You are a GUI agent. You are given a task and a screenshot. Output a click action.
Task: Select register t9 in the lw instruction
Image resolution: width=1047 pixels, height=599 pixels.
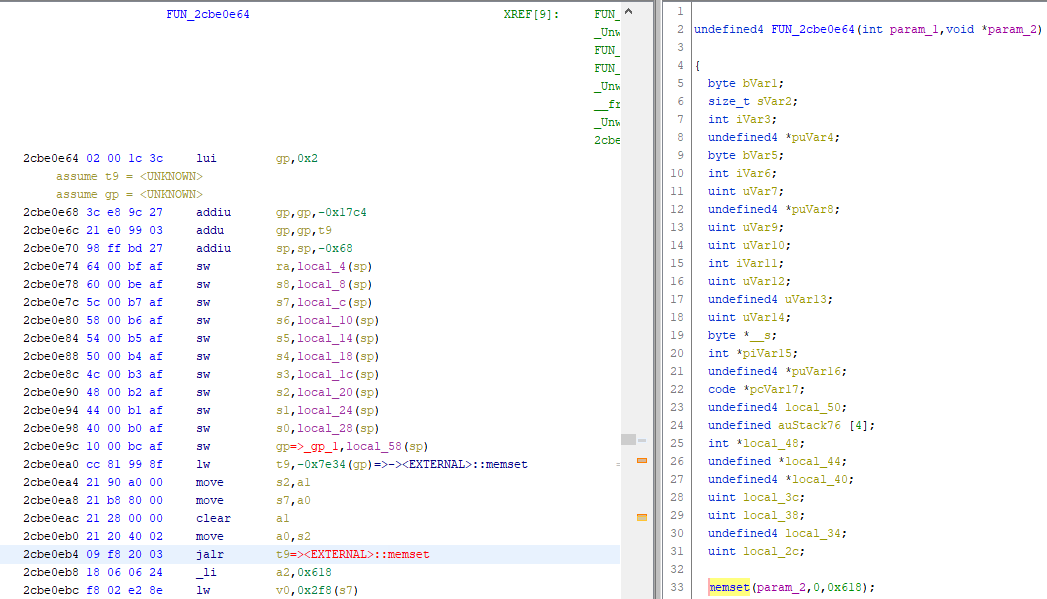pyautogui.click(x=282, y=463)
